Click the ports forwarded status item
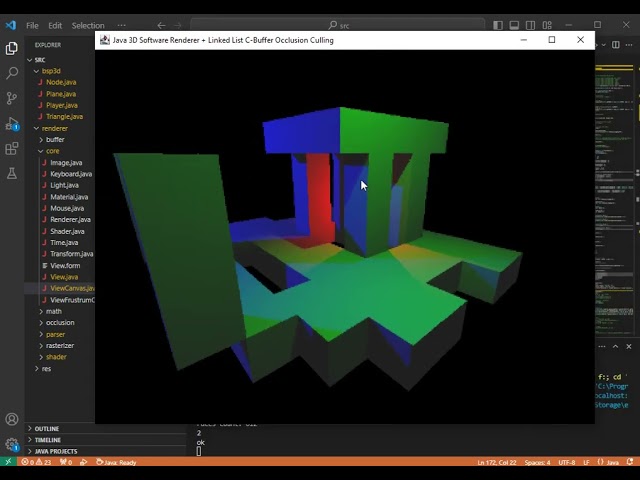Screen dimensions: 640x480 (66, 462)
